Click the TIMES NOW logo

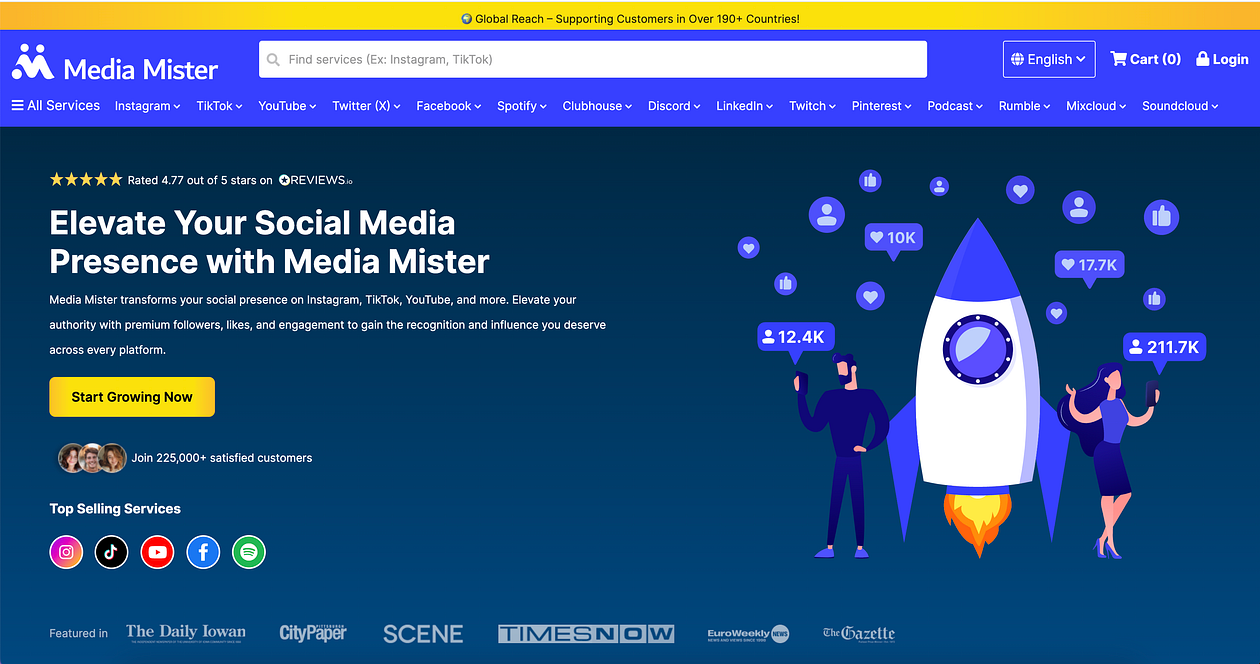click(586, 634)
